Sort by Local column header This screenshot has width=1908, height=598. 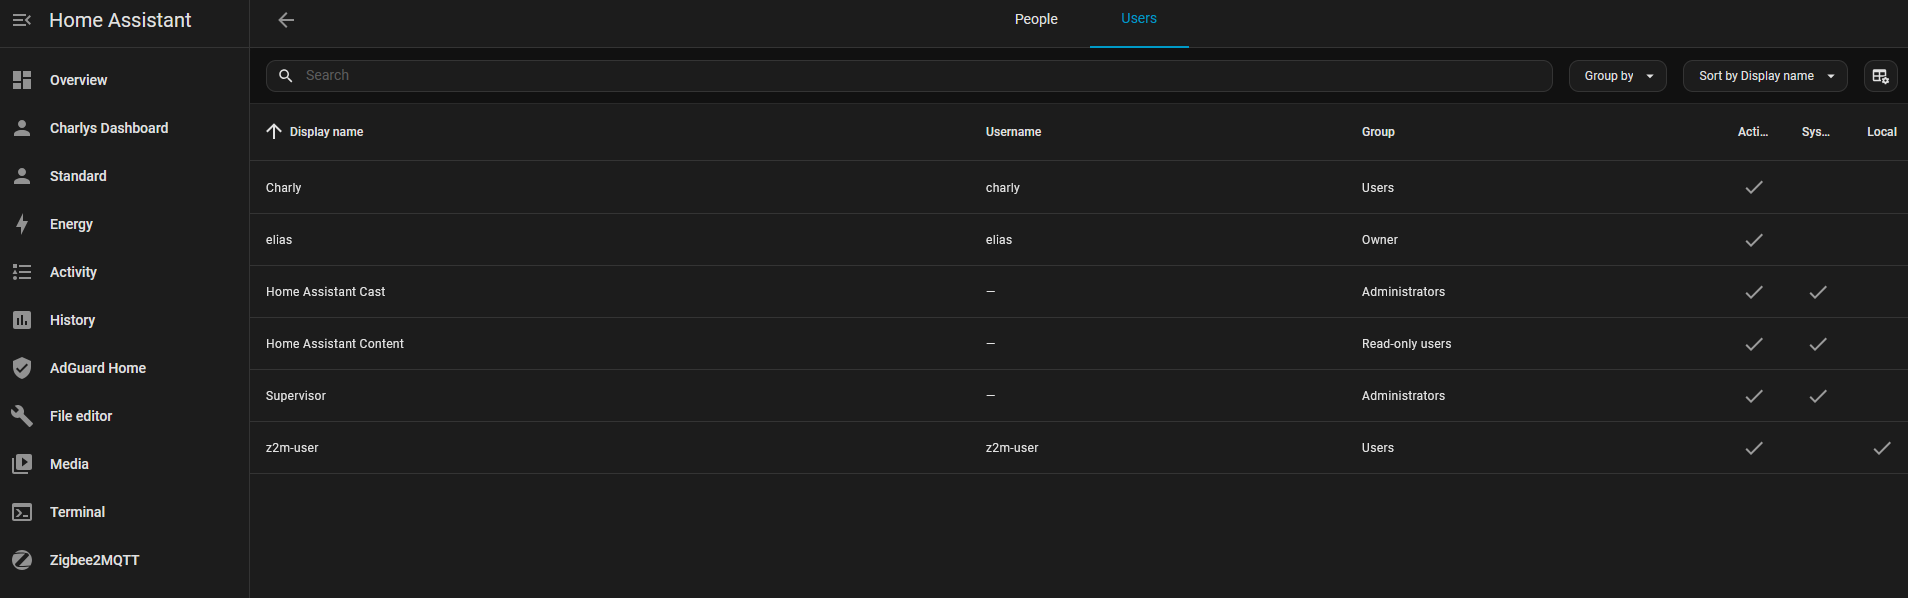click(x=1882, y=132)
